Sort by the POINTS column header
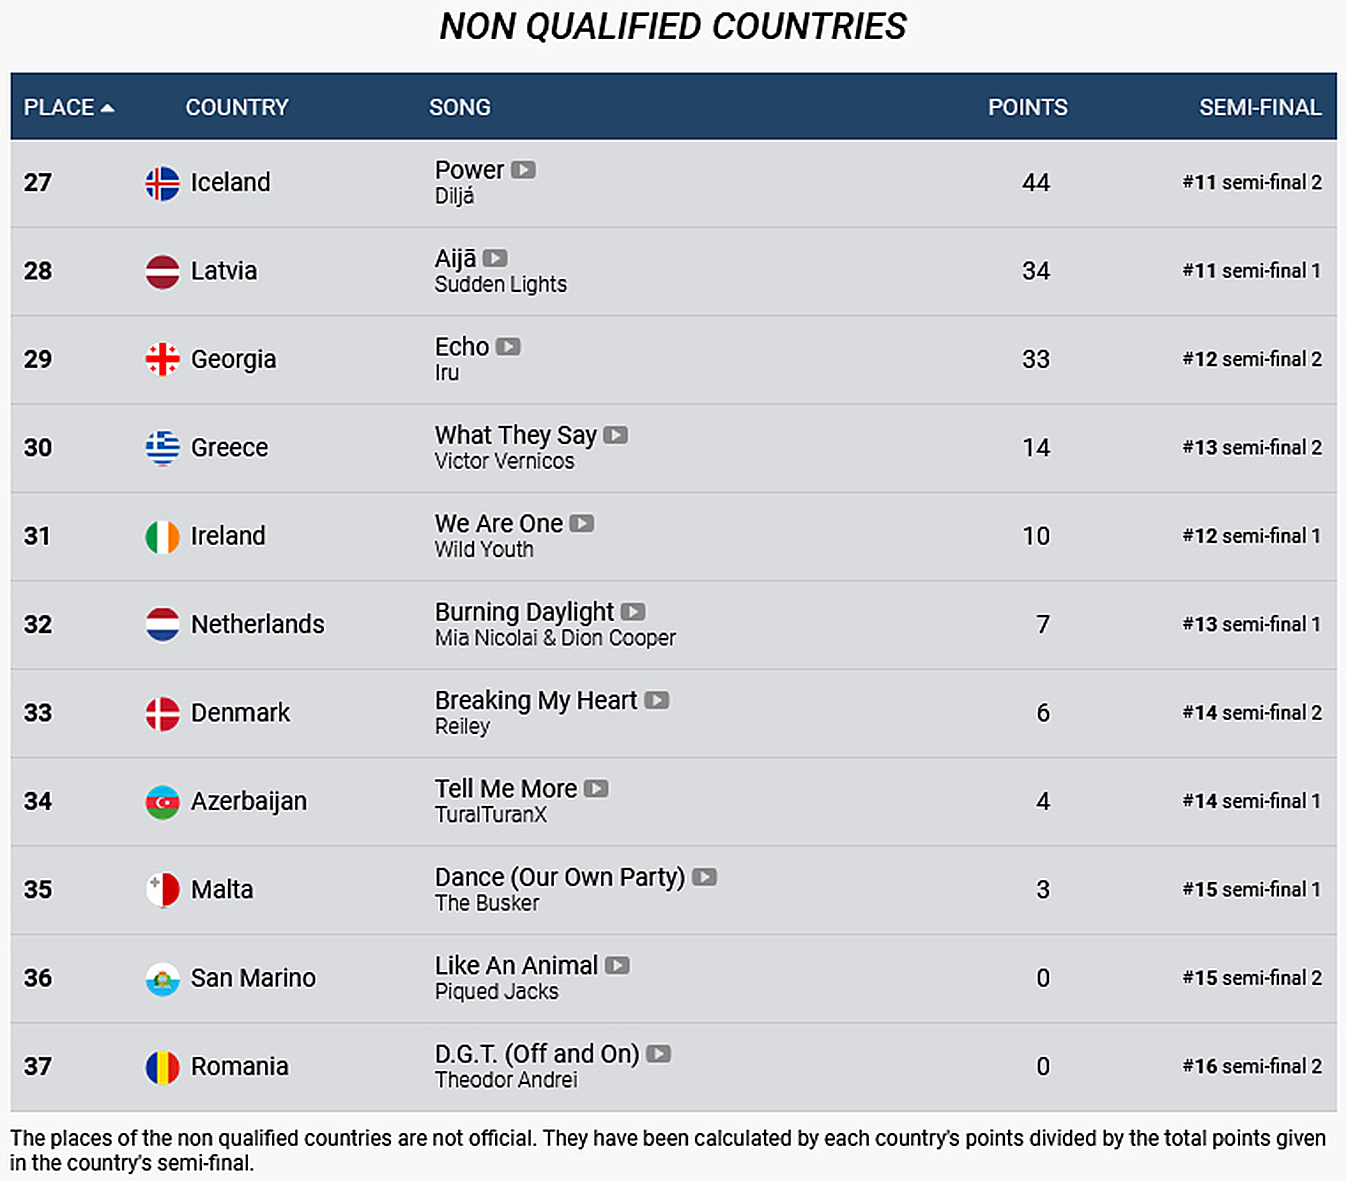Viewport: 1346px width, 1181px height. coord(1027,107)
